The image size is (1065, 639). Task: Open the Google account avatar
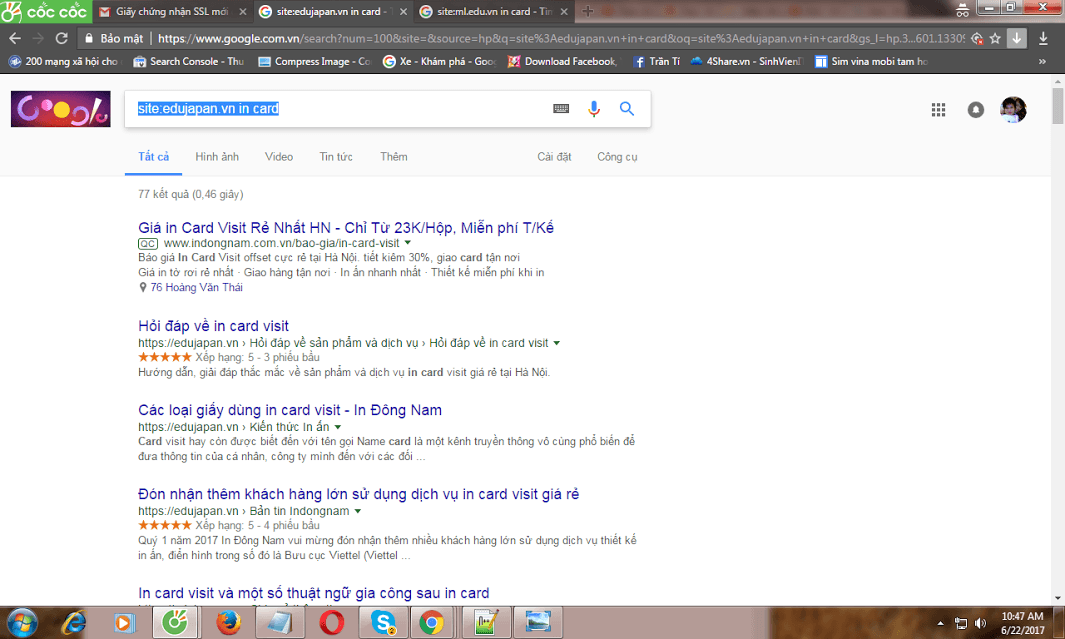1013,109
